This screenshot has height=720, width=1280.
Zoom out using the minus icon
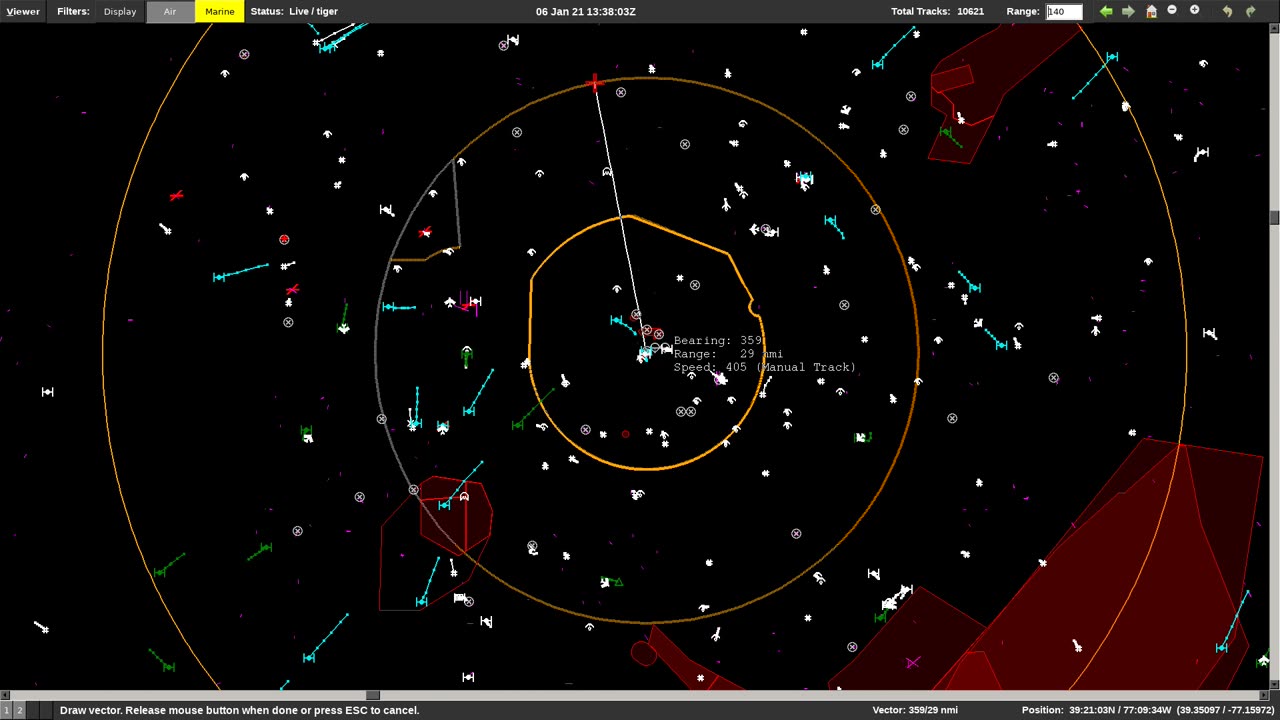click(1172, 10)
